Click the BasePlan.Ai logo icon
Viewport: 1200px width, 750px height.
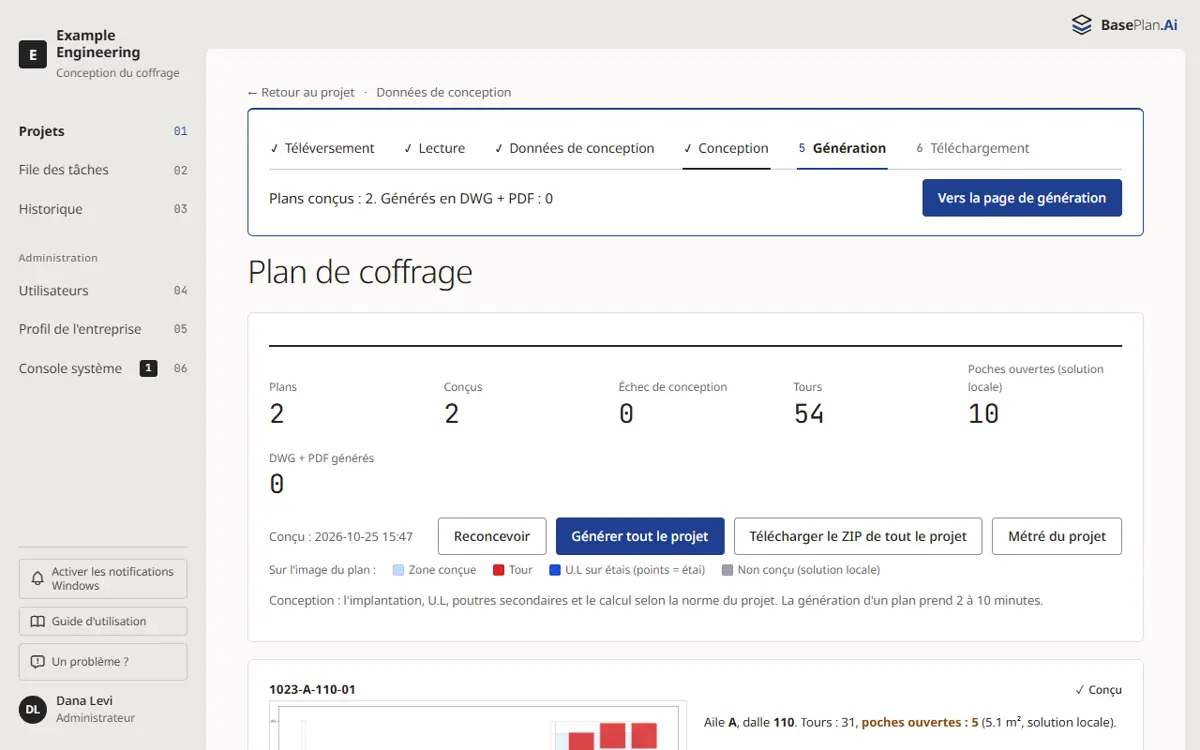click(1081, 25)
